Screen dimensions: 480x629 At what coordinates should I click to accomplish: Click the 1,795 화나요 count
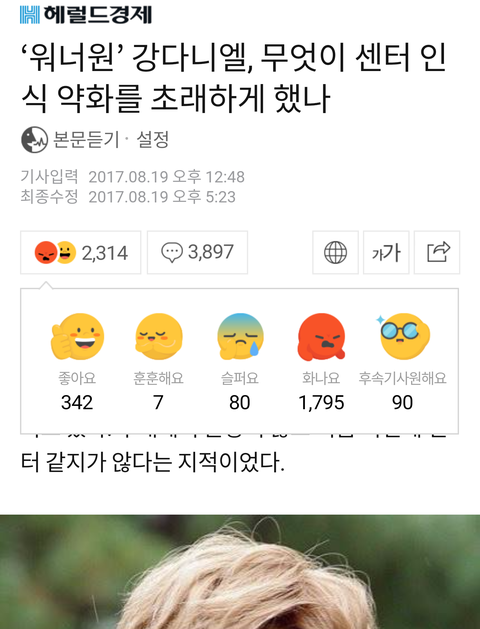321,402
